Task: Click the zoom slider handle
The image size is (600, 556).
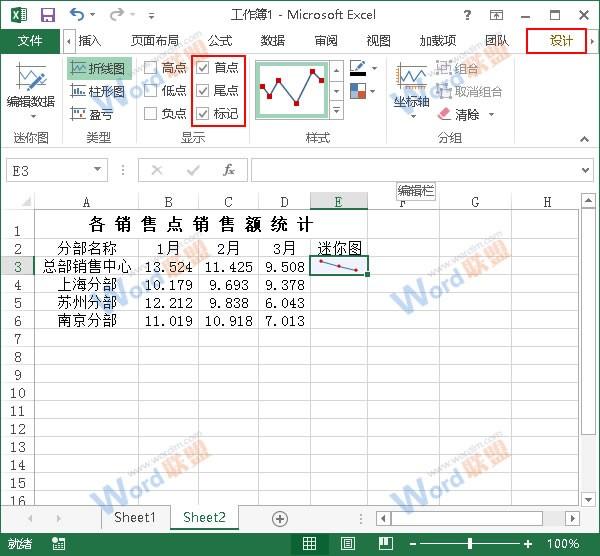Action: 470,543
